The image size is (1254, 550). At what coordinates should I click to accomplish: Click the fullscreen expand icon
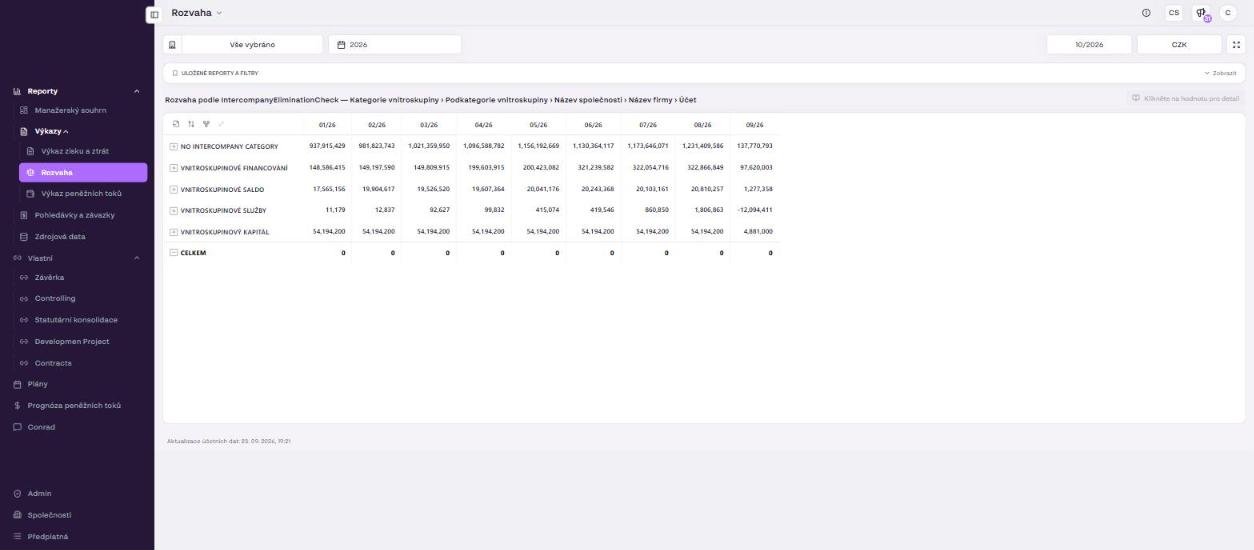(1237, 45)
